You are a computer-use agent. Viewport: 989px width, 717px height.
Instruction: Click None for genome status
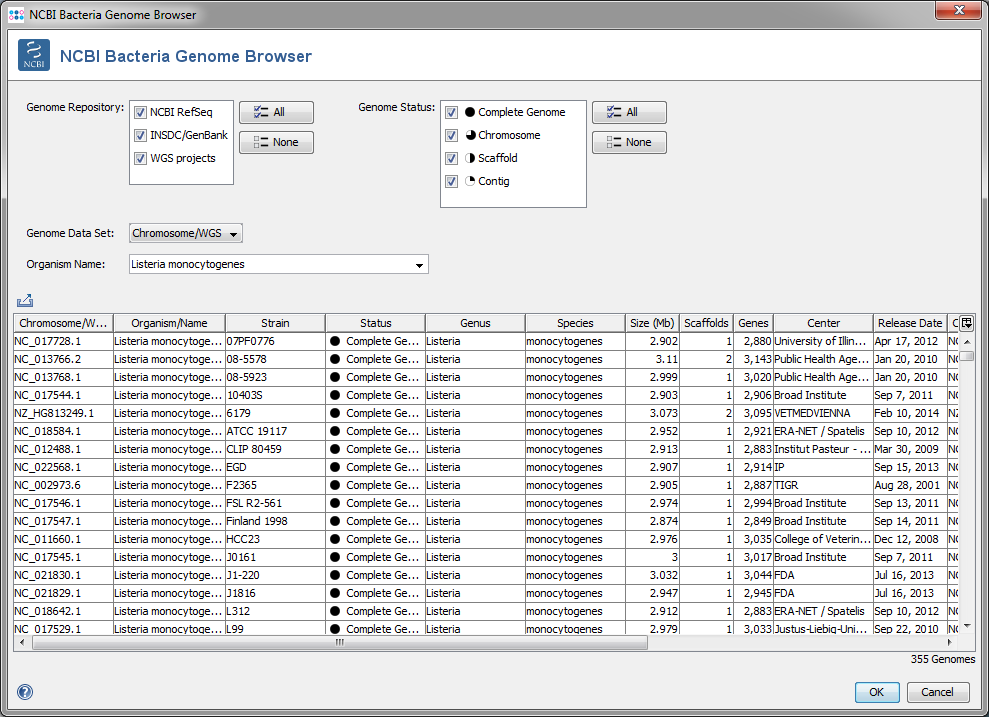629,142
